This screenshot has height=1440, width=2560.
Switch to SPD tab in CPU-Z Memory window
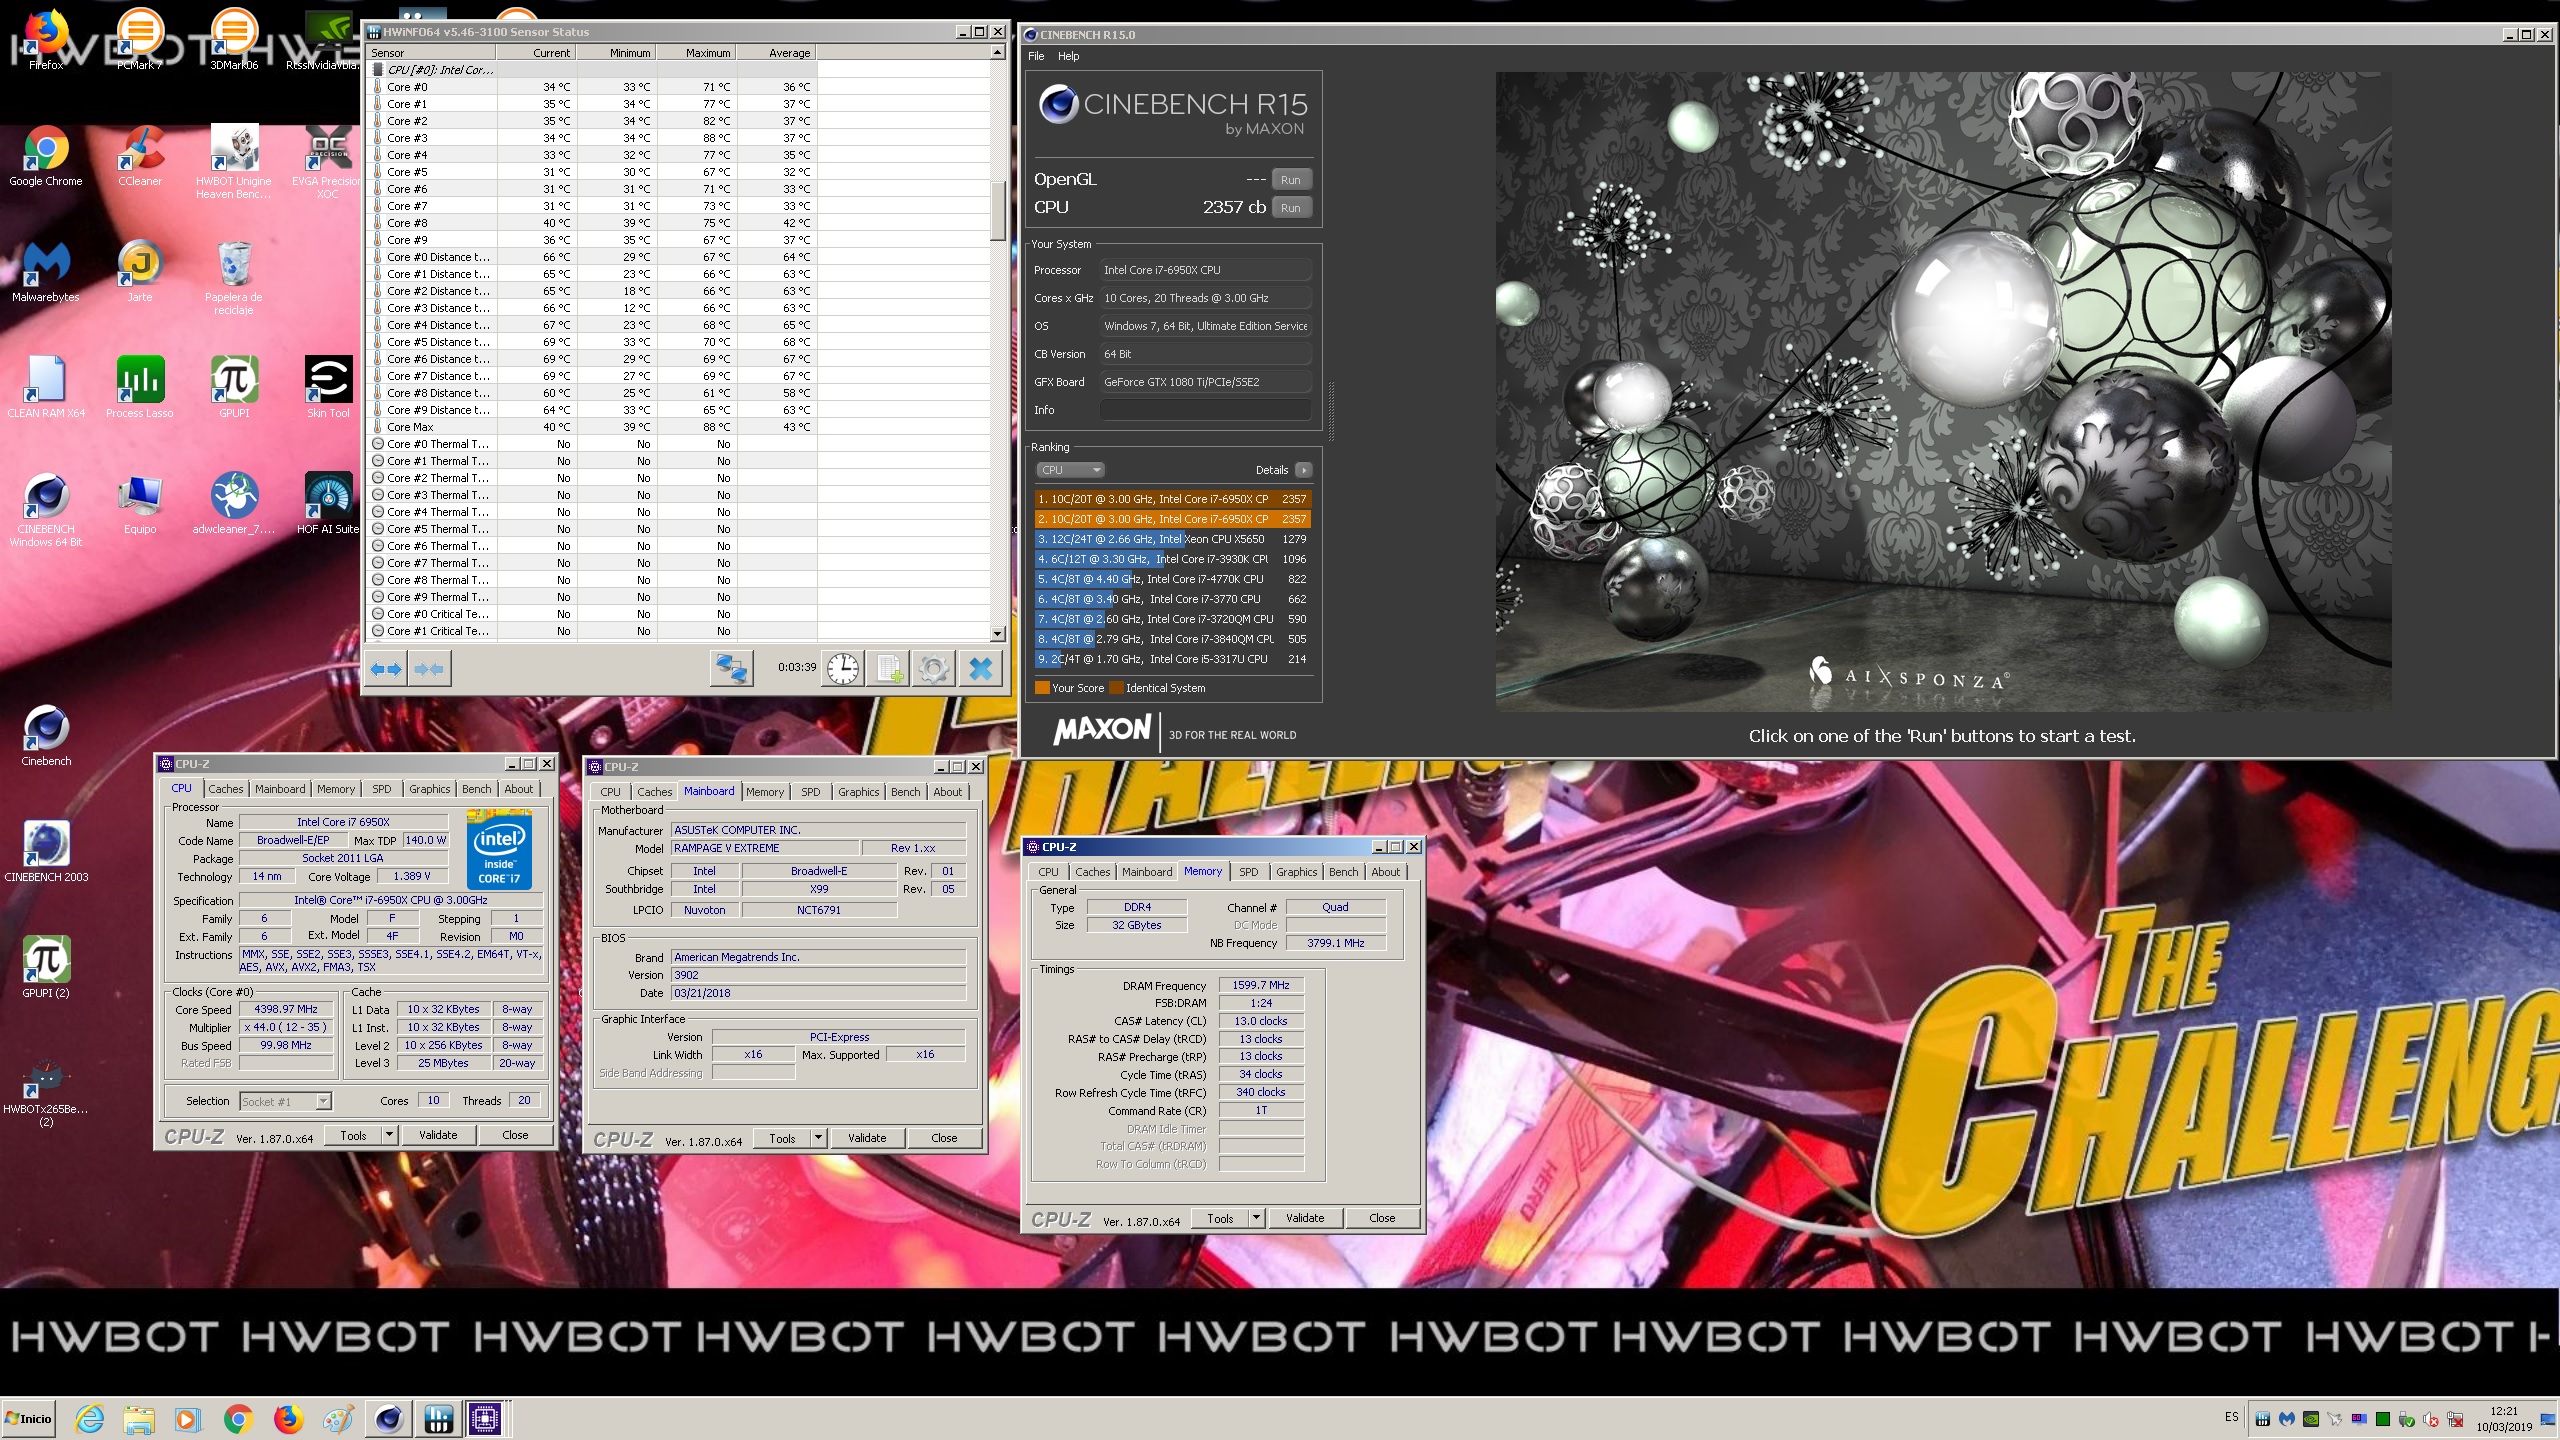click(x=1248, y=872)
